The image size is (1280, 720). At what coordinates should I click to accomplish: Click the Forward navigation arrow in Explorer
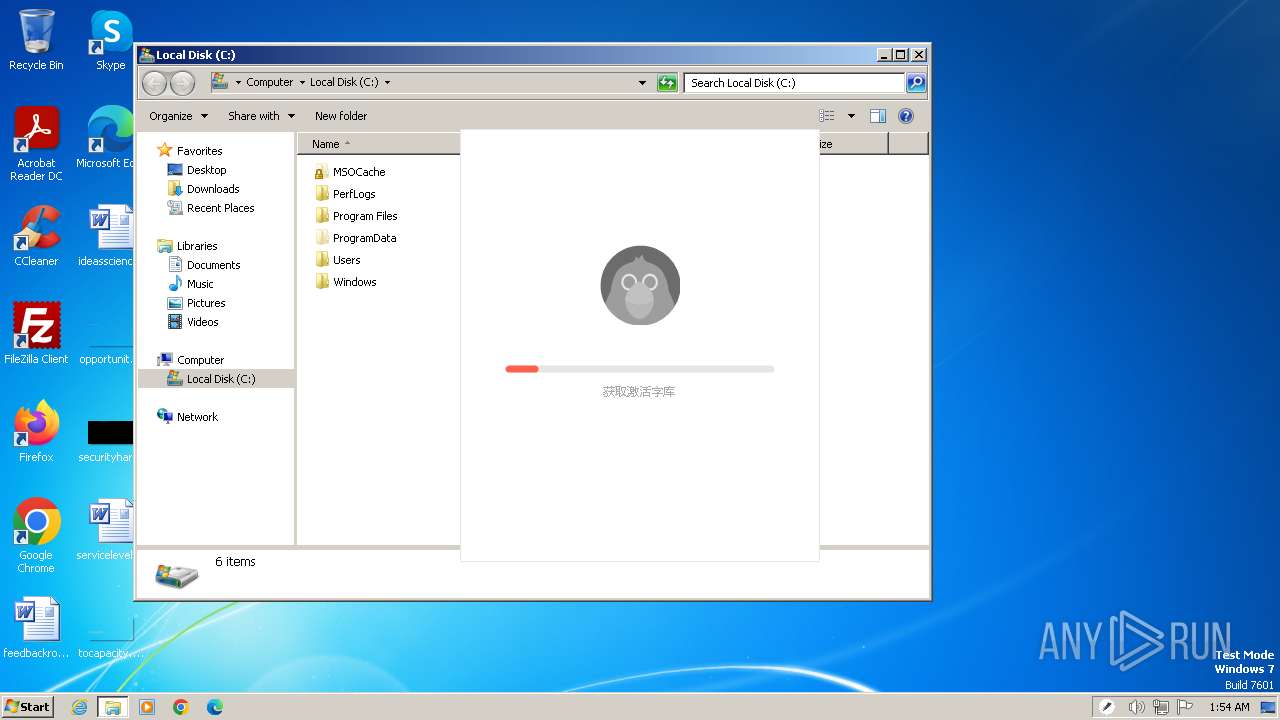tap(182, 83)
